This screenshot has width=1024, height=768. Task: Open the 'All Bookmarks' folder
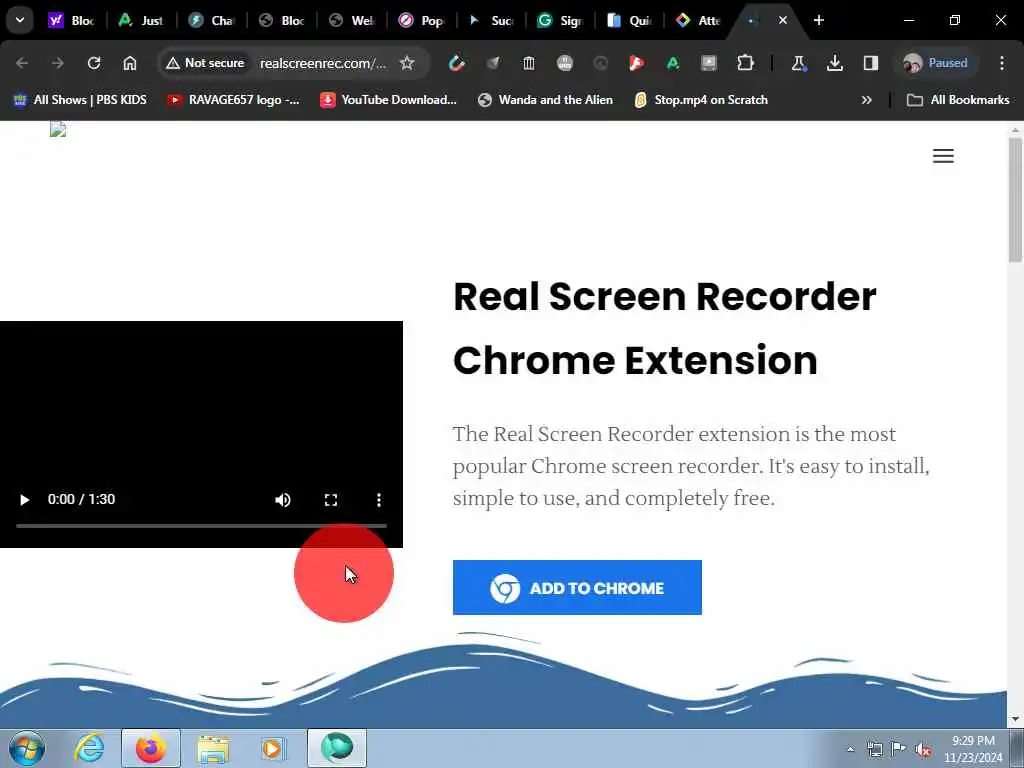[x=958, y=100]
